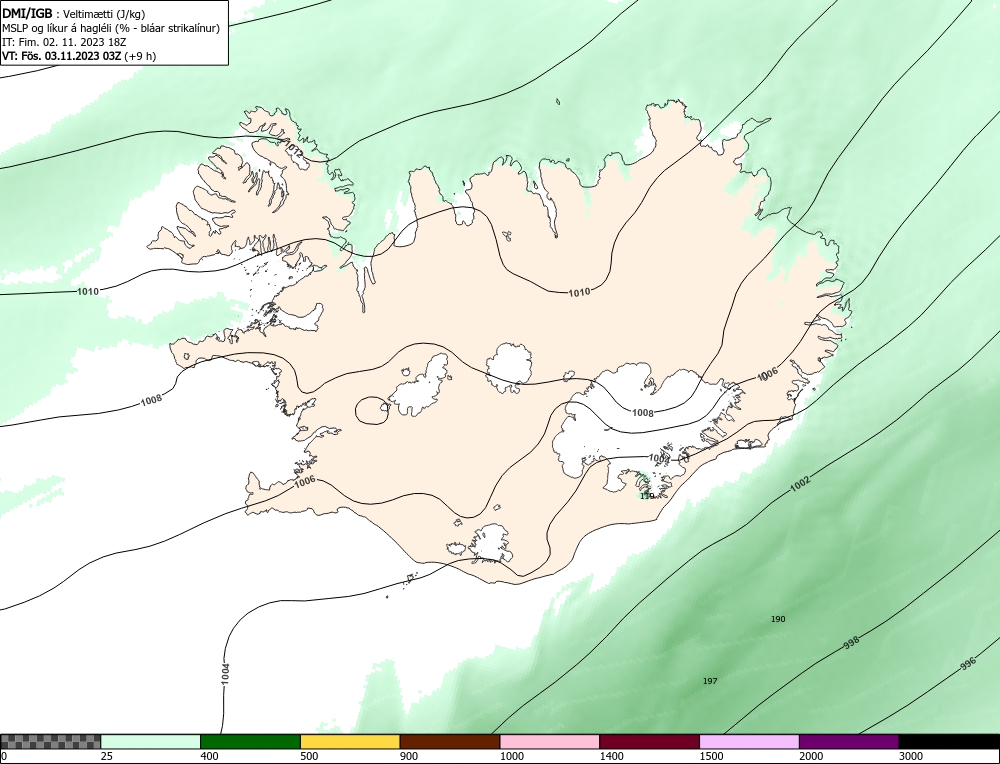Click the '1010' isobar label over the western ocean
The image size is (1000, 764).
click(x=88, y=291)
